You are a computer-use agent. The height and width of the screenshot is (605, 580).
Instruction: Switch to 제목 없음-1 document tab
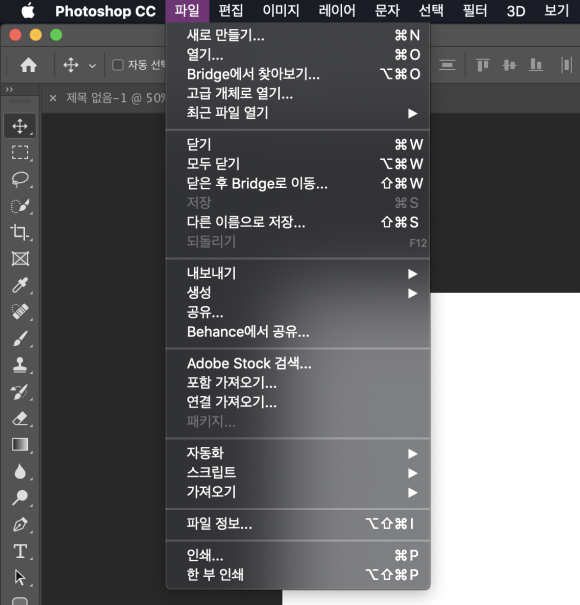point(115,98)
